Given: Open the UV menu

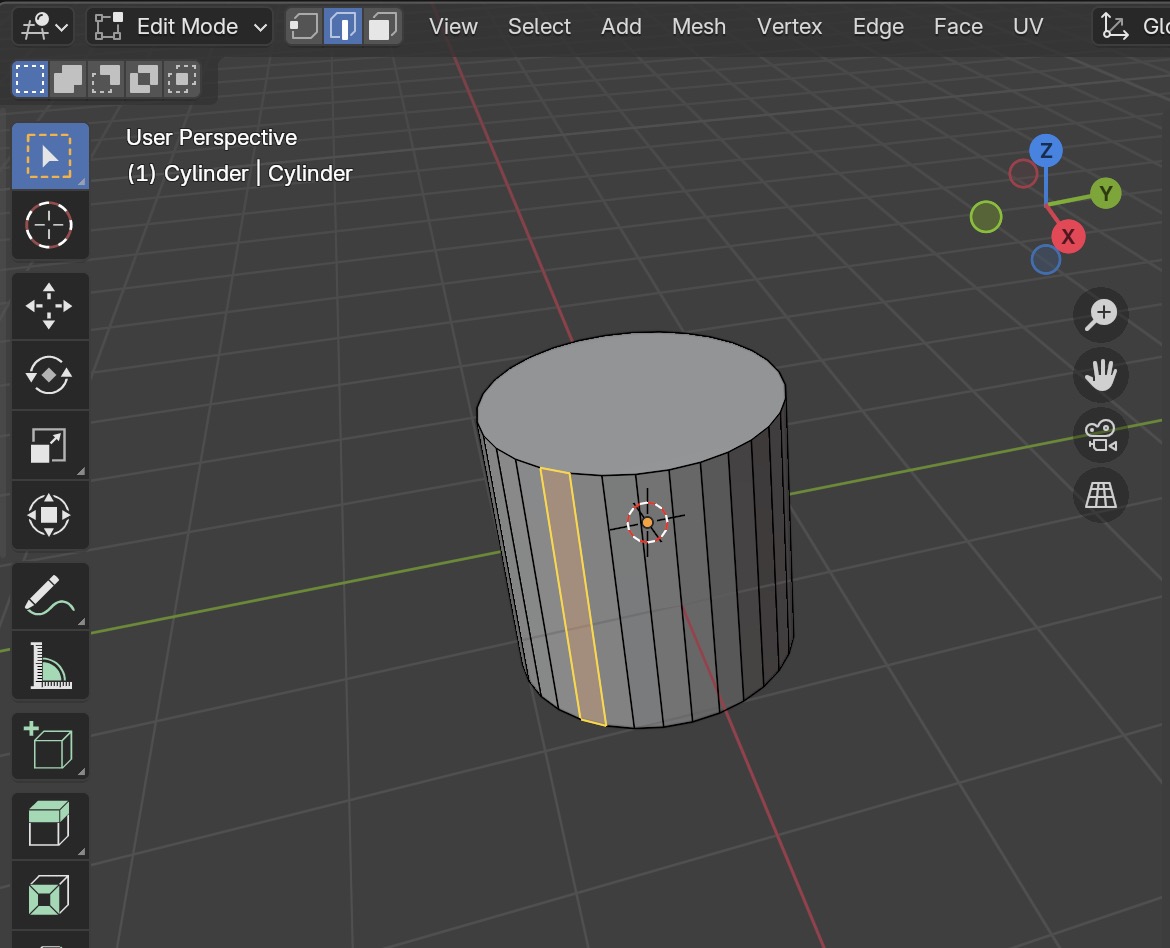Looking at the screenshot, I should click(x=1027, y=27).
